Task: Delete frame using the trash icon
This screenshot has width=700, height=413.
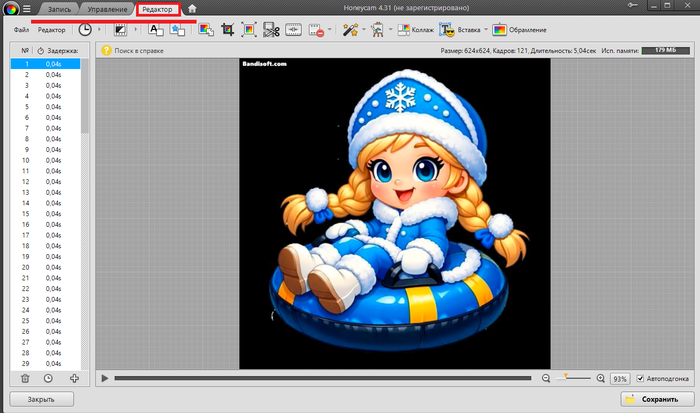Action: click(25, 378)
